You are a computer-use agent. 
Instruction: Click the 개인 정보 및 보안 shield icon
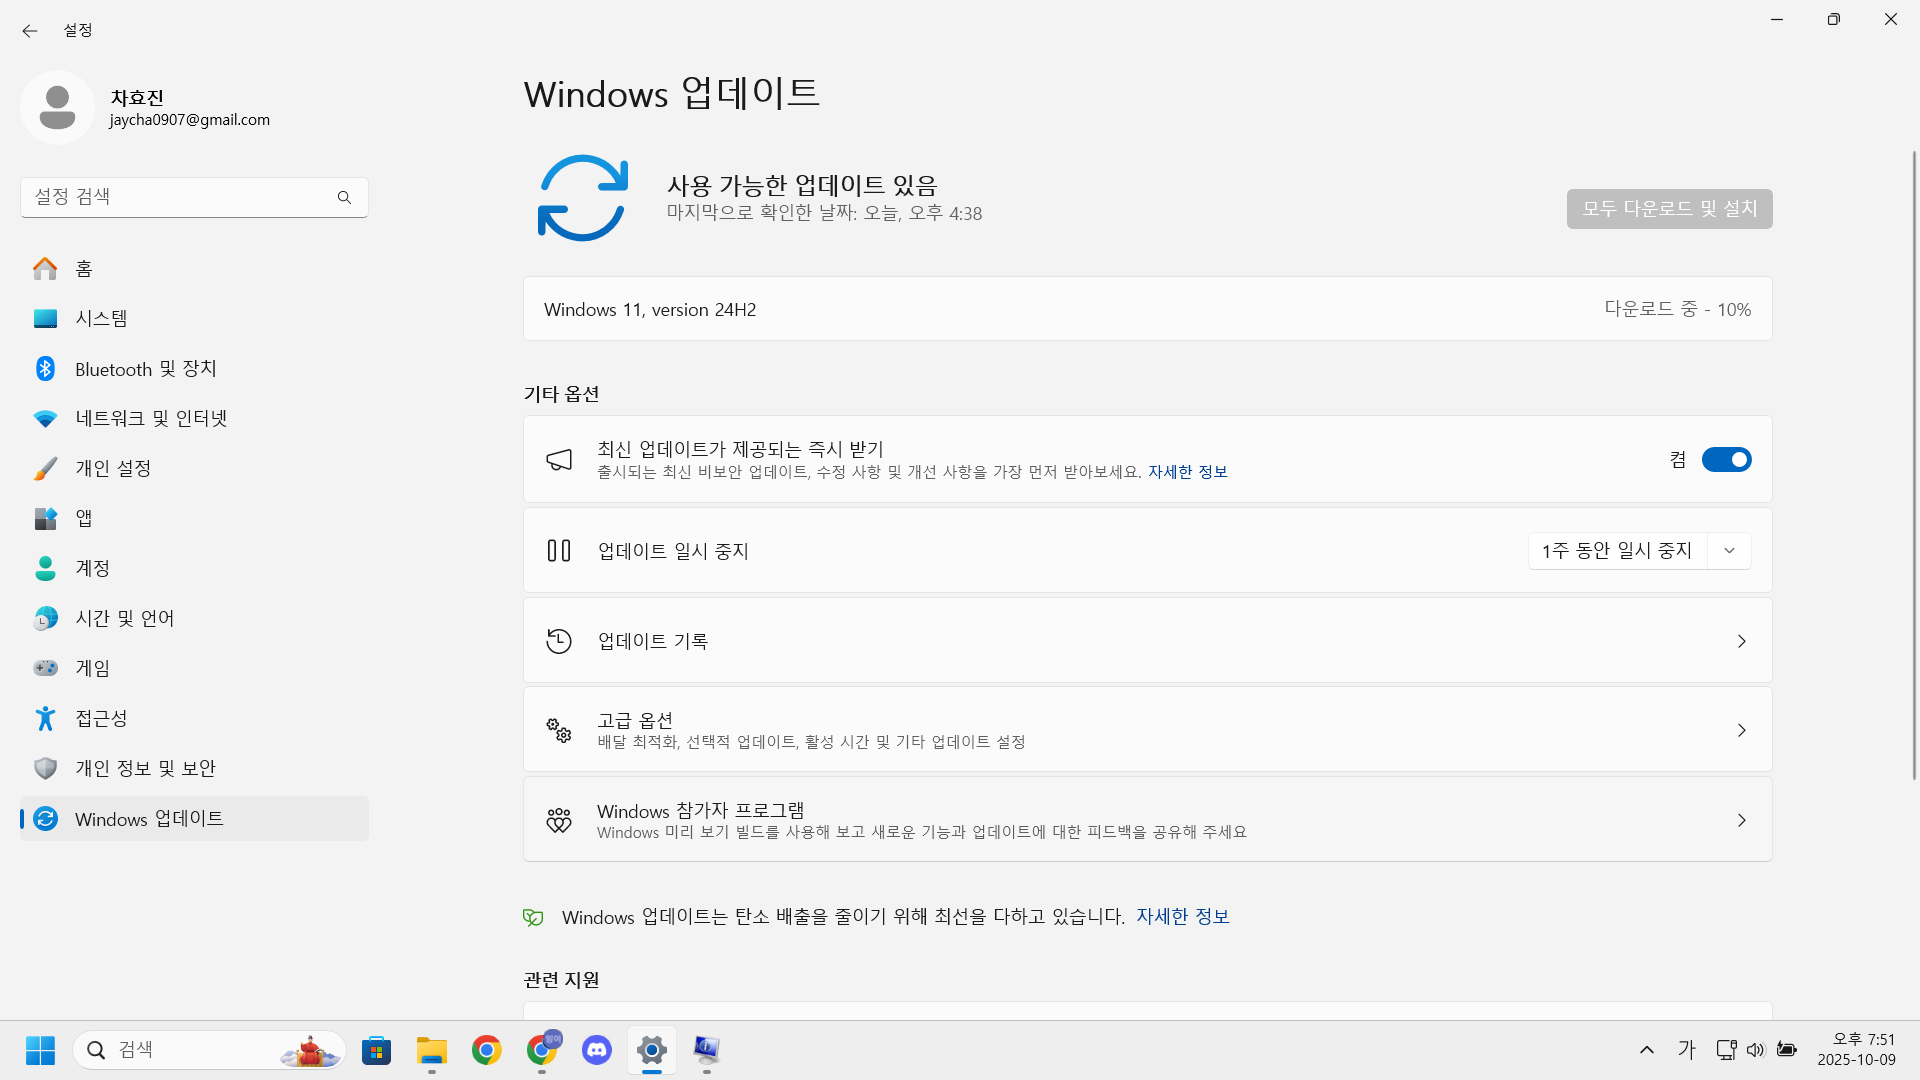[45, 768]
